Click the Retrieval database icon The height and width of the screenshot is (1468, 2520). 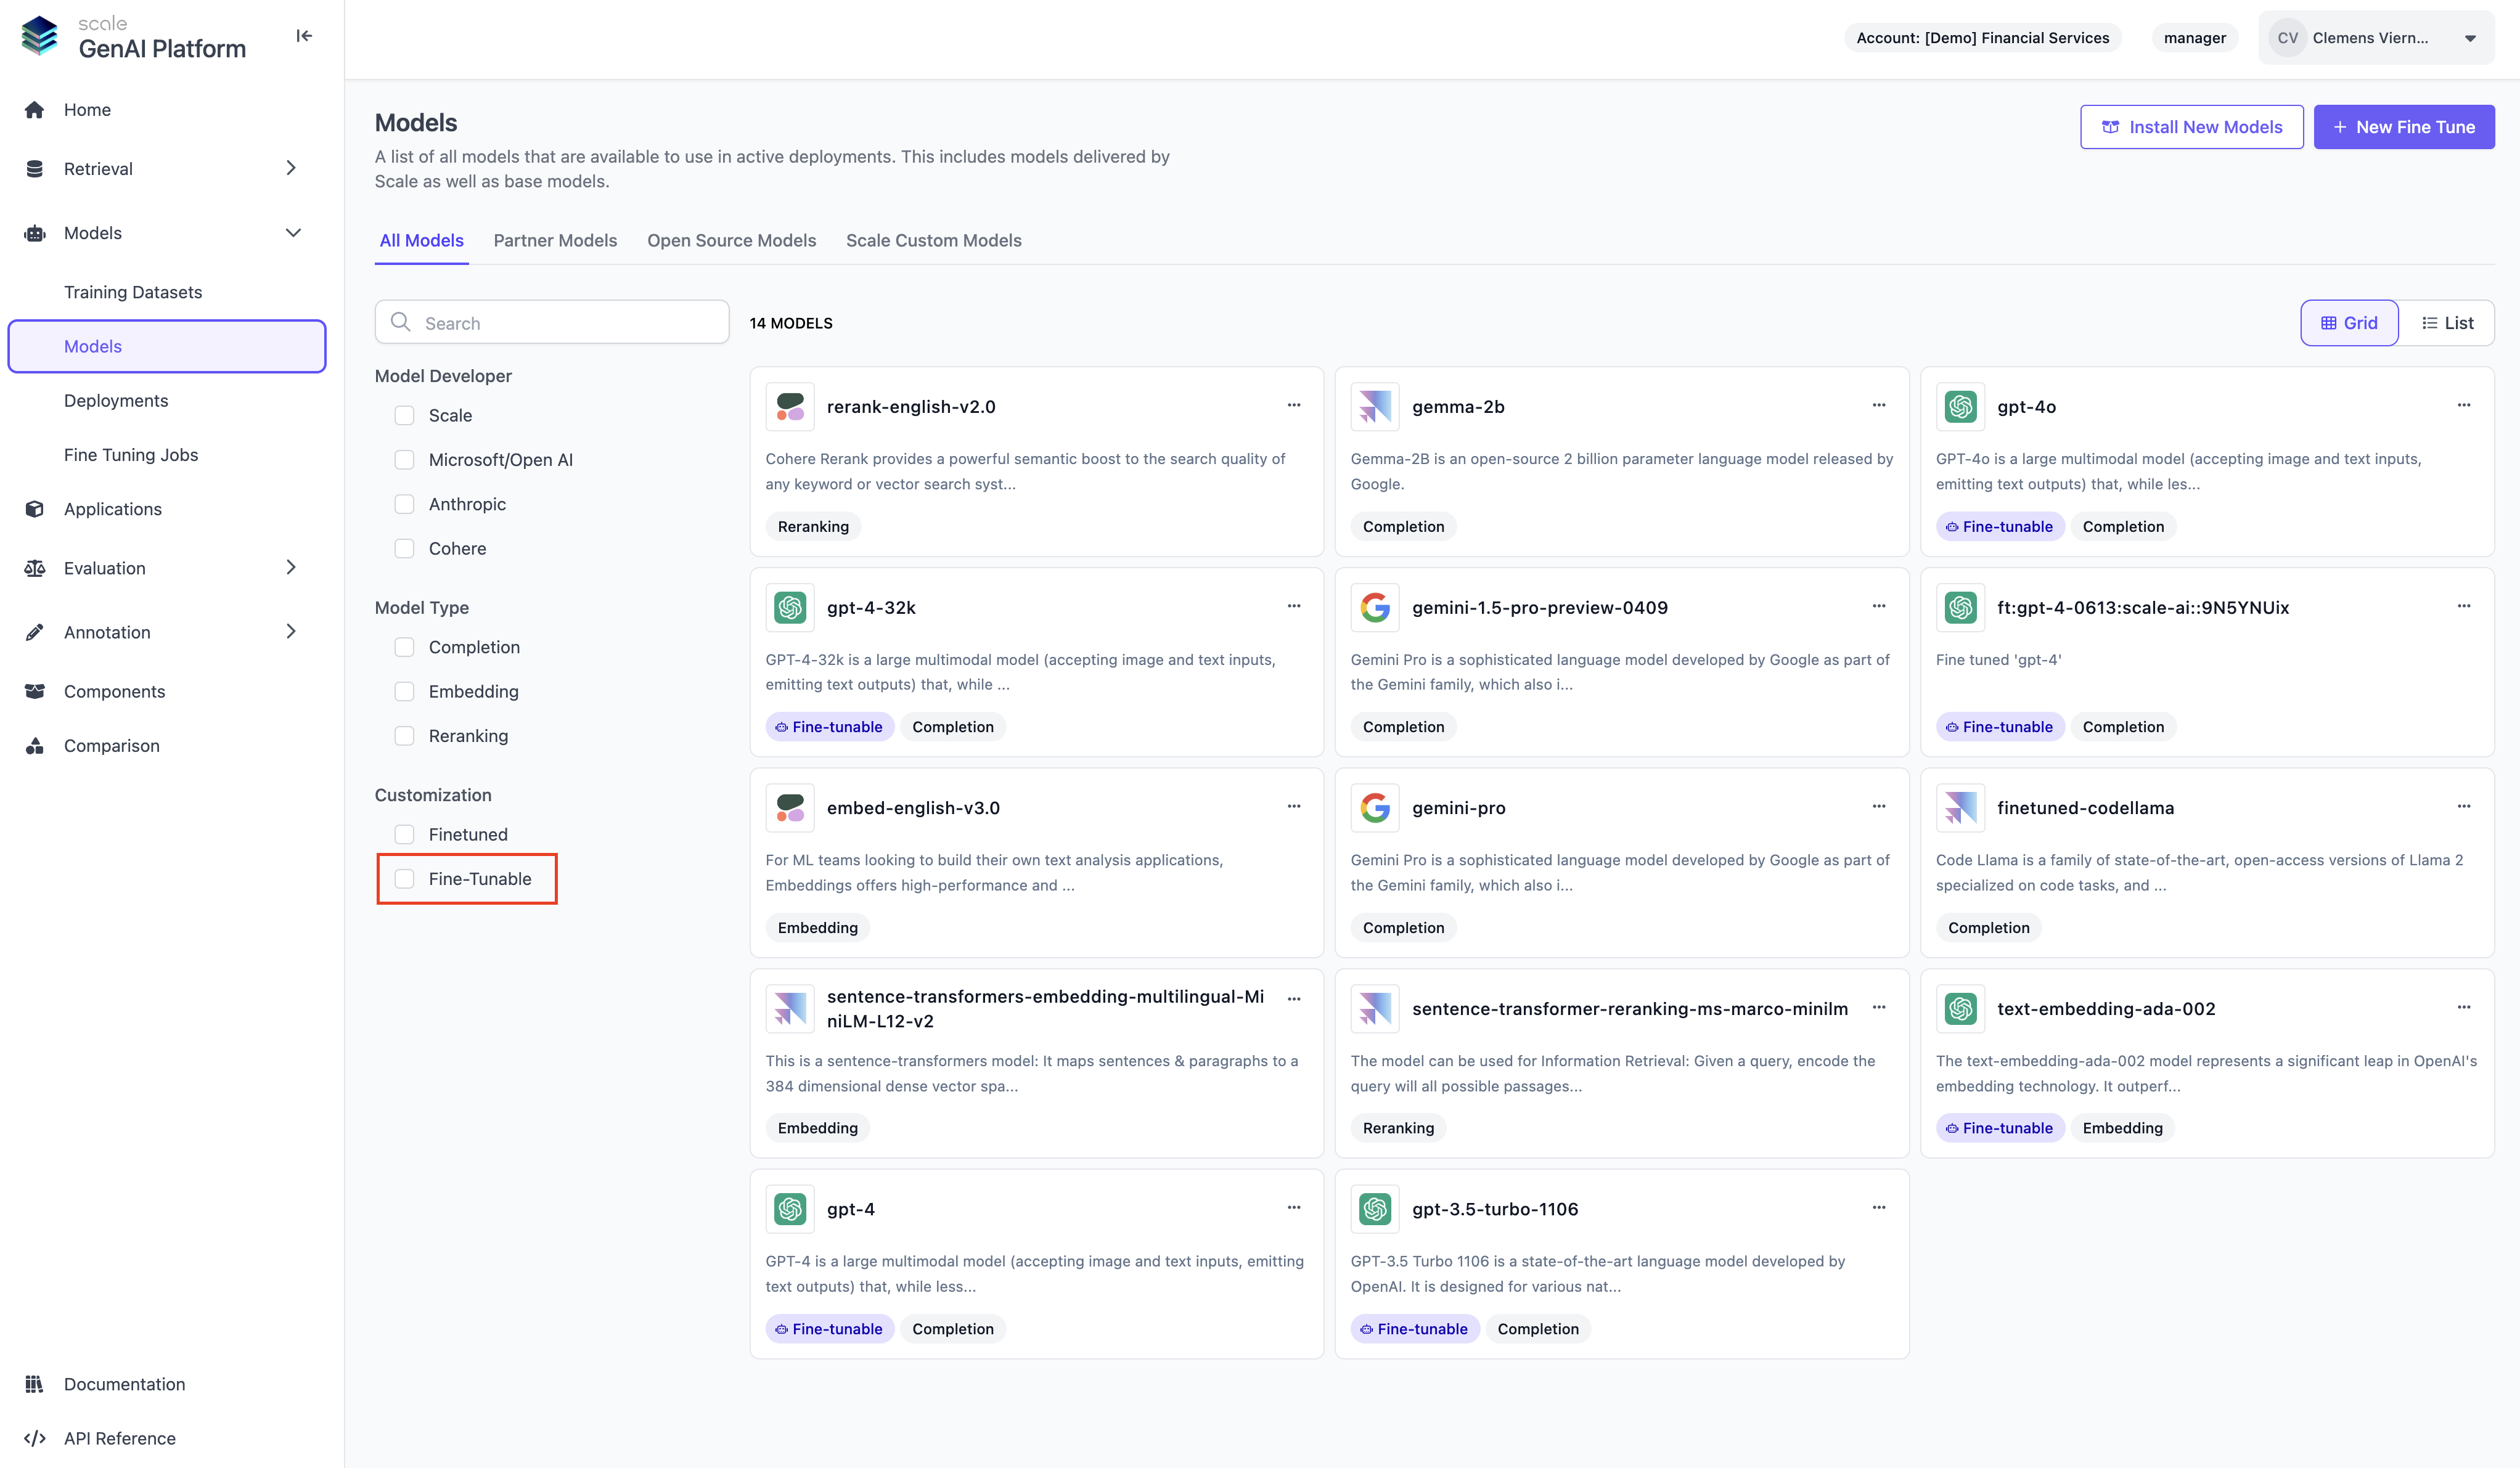(x=35, y=169)
